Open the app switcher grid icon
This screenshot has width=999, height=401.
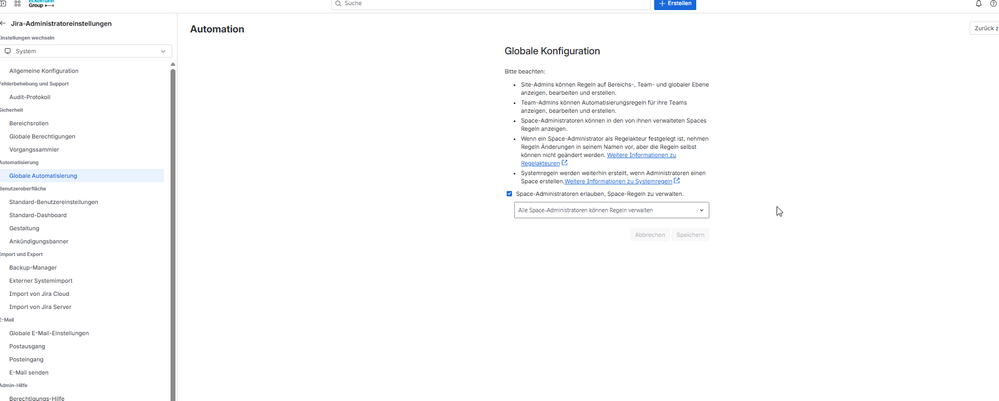(x=18, y=3)
